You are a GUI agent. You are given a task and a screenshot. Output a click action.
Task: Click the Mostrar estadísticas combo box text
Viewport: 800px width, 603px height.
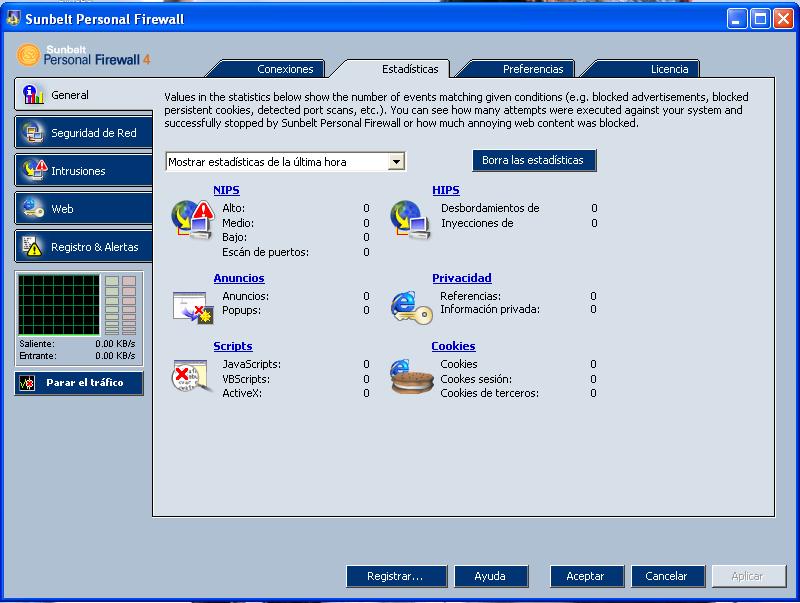coord(257,162)
